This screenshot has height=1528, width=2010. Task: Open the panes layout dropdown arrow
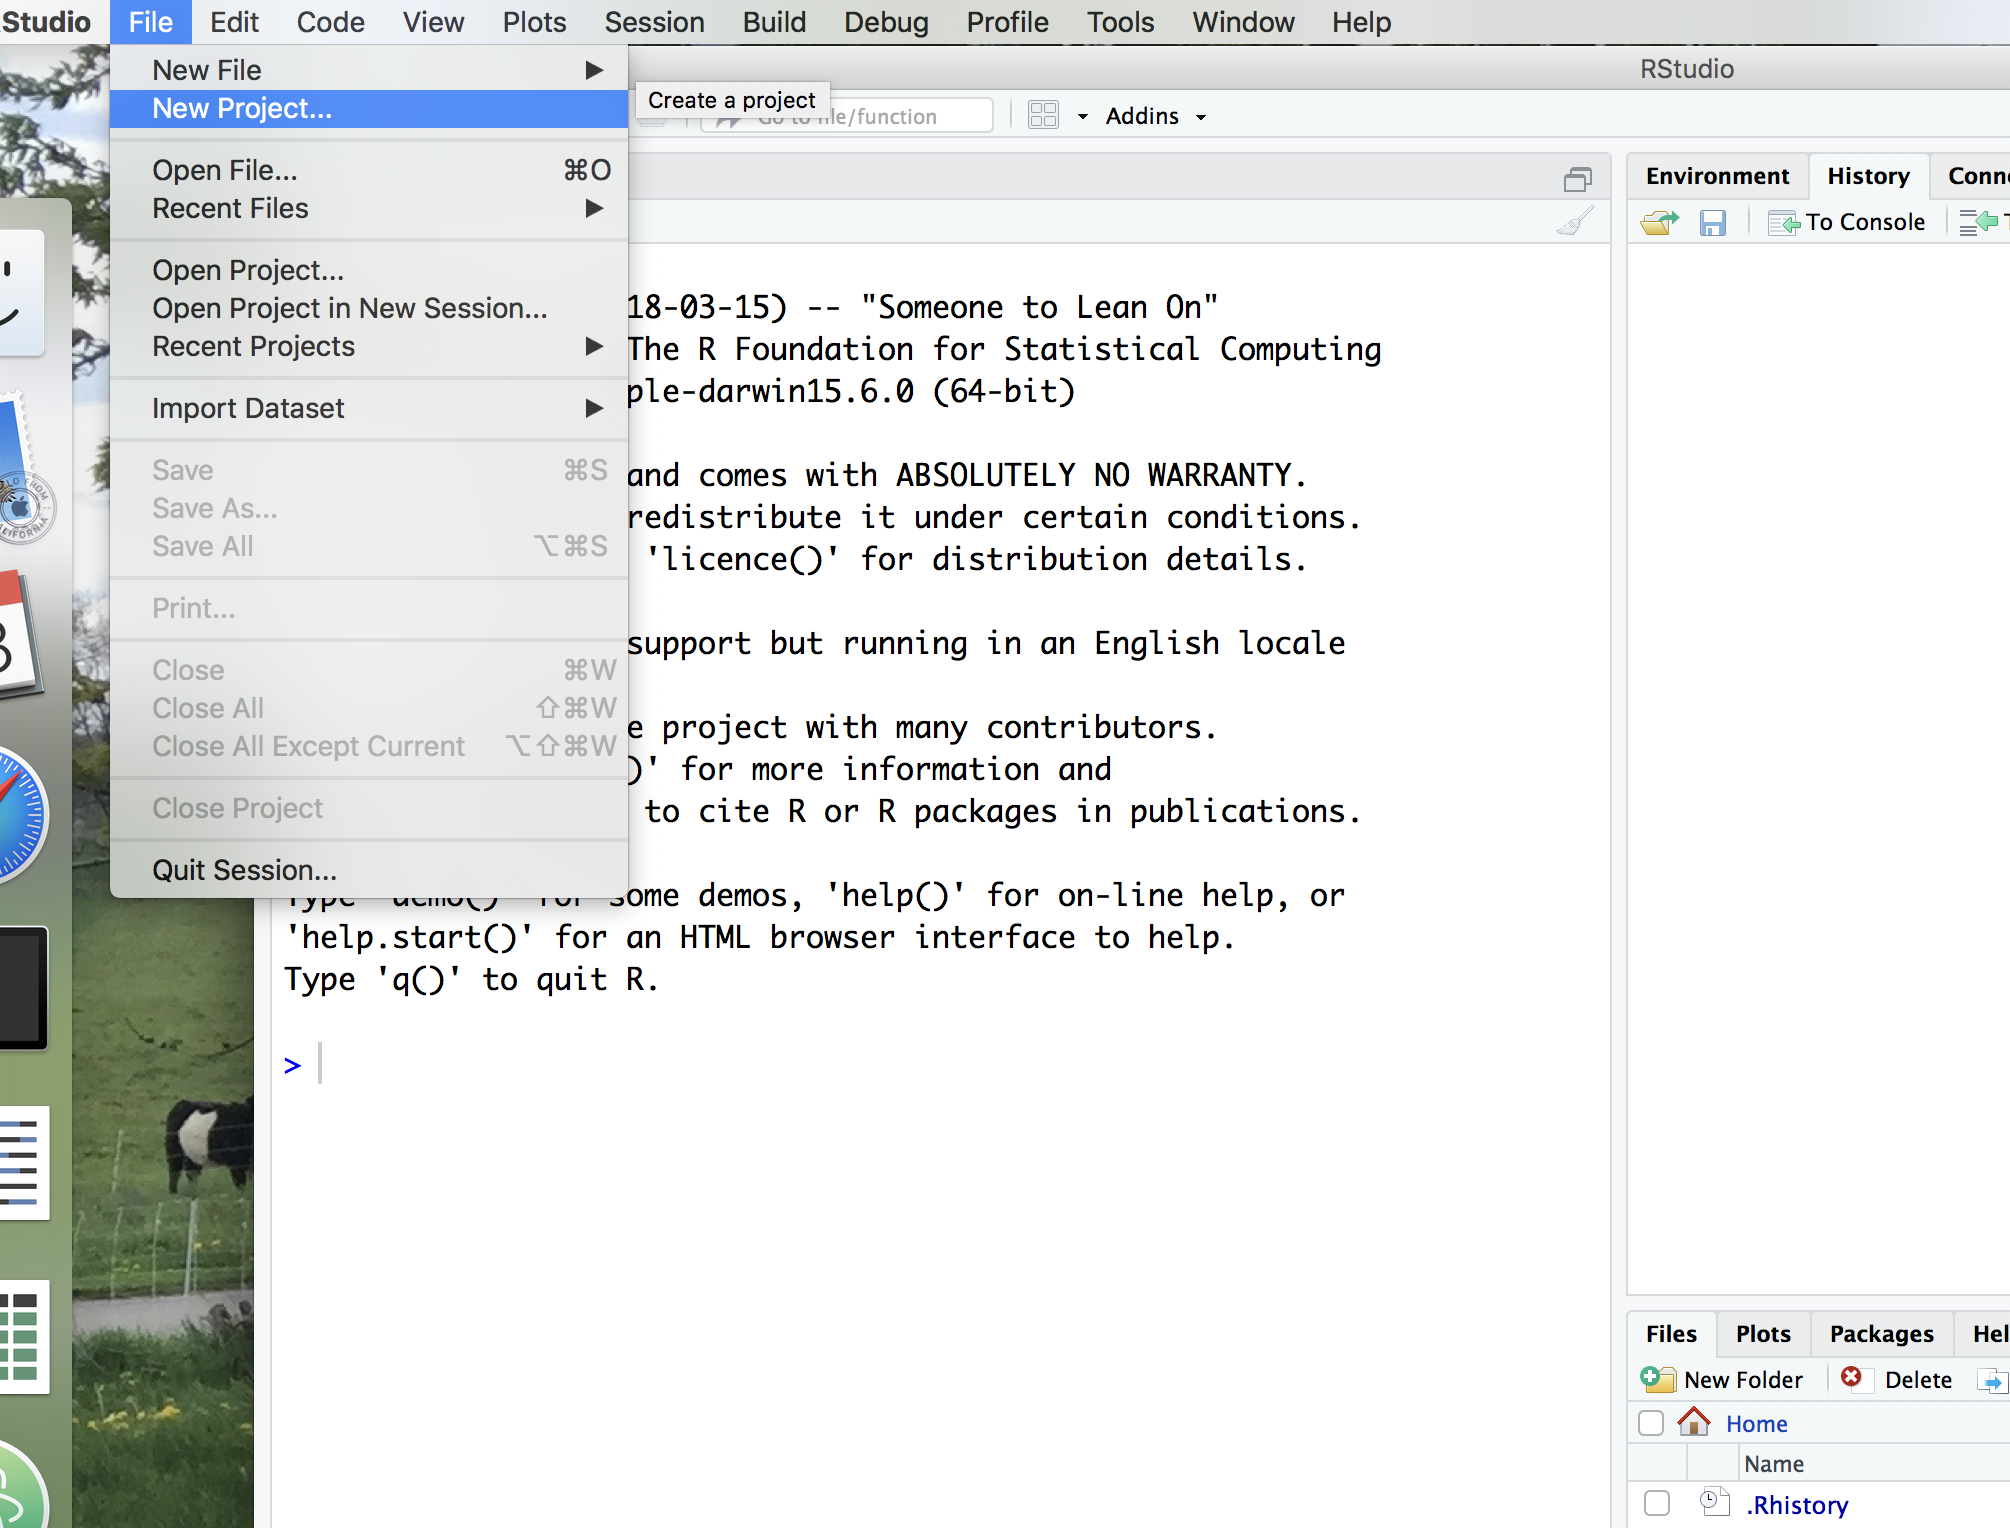coord(1082,117)
